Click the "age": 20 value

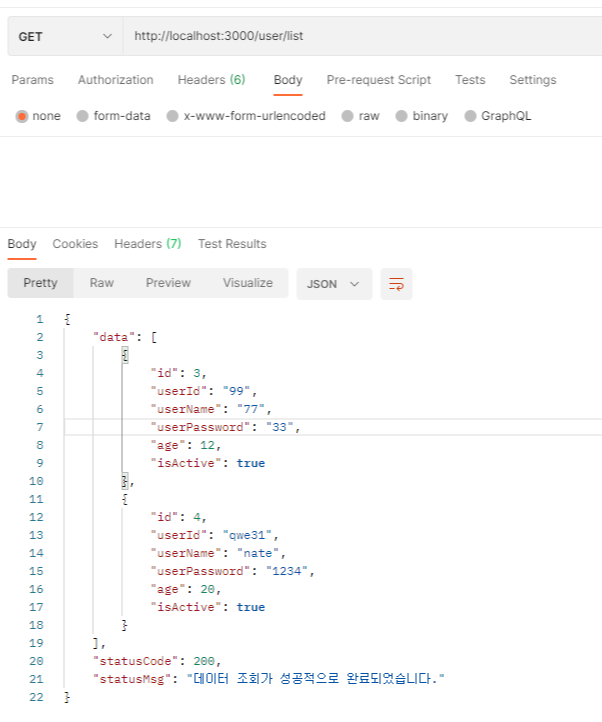point(207,589)
